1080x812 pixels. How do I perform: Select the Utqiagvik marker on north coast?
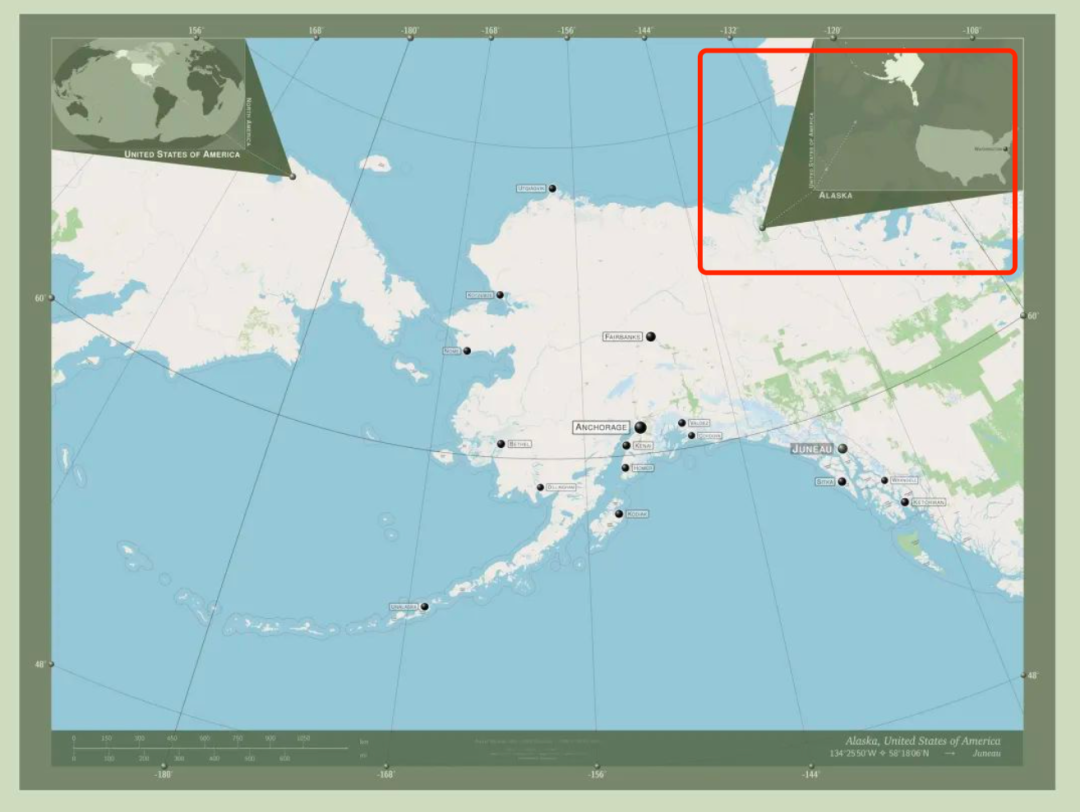pyautogui.click(x=551, y=188)
